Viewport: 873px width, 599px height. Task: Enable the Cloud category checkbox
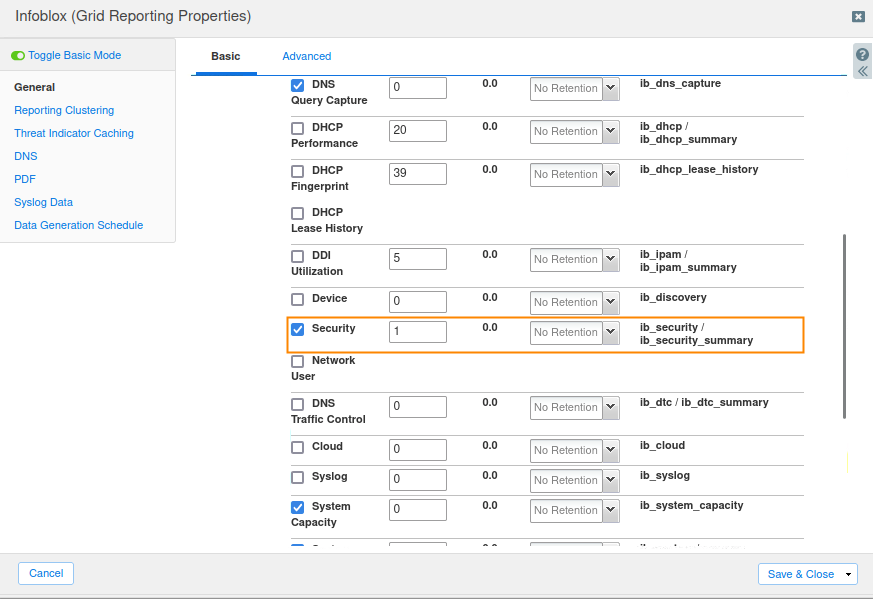(x=298, y=447)
